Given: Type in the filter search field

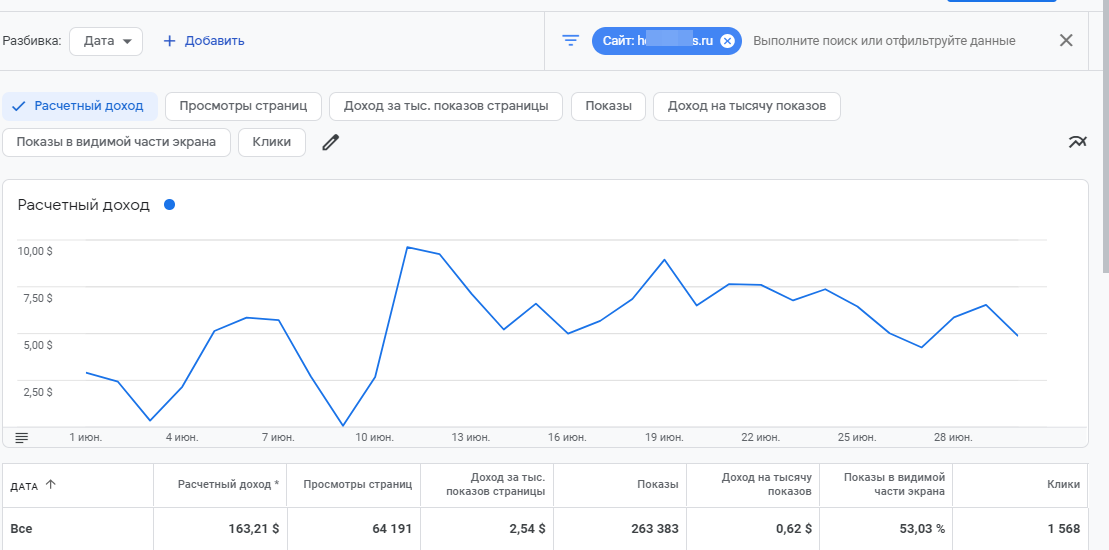Looking at the screenshot, I should tap(883, 41).
